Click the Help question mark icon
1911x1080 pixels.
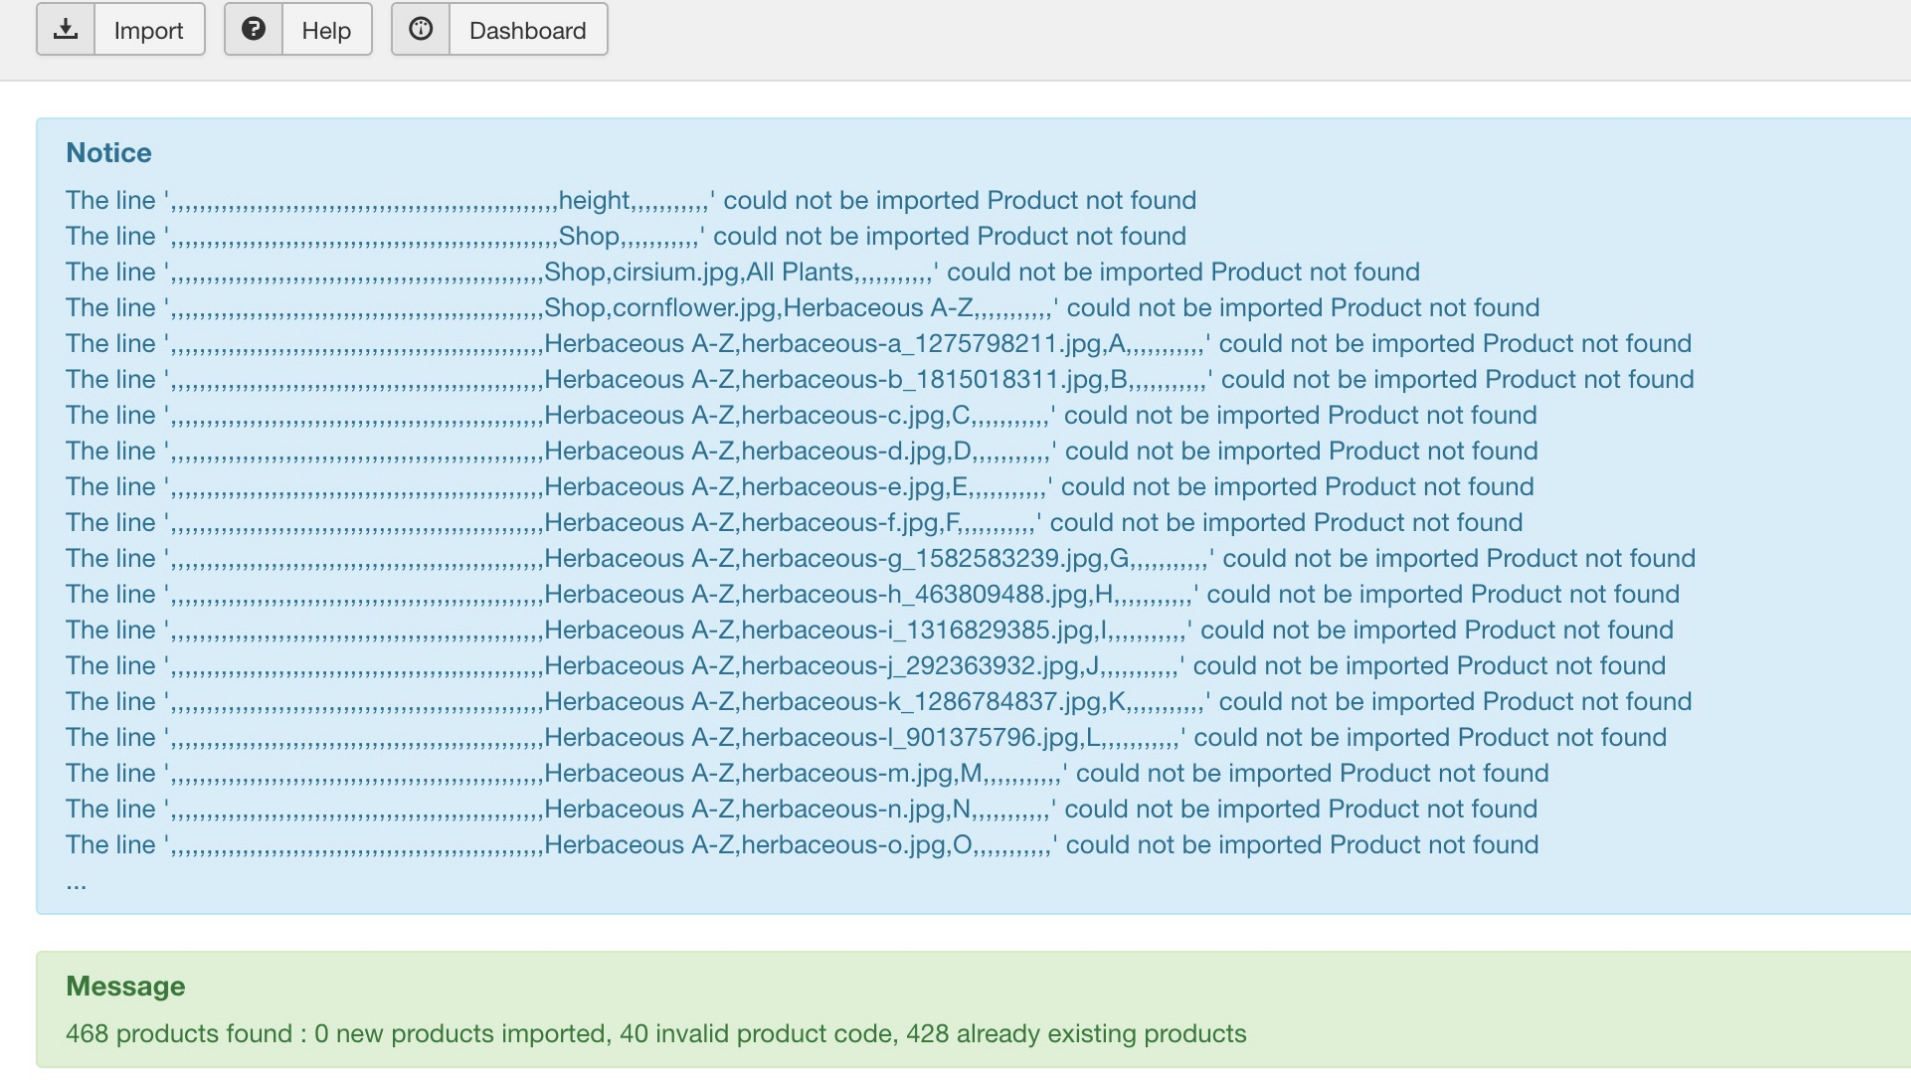point(254,29)
